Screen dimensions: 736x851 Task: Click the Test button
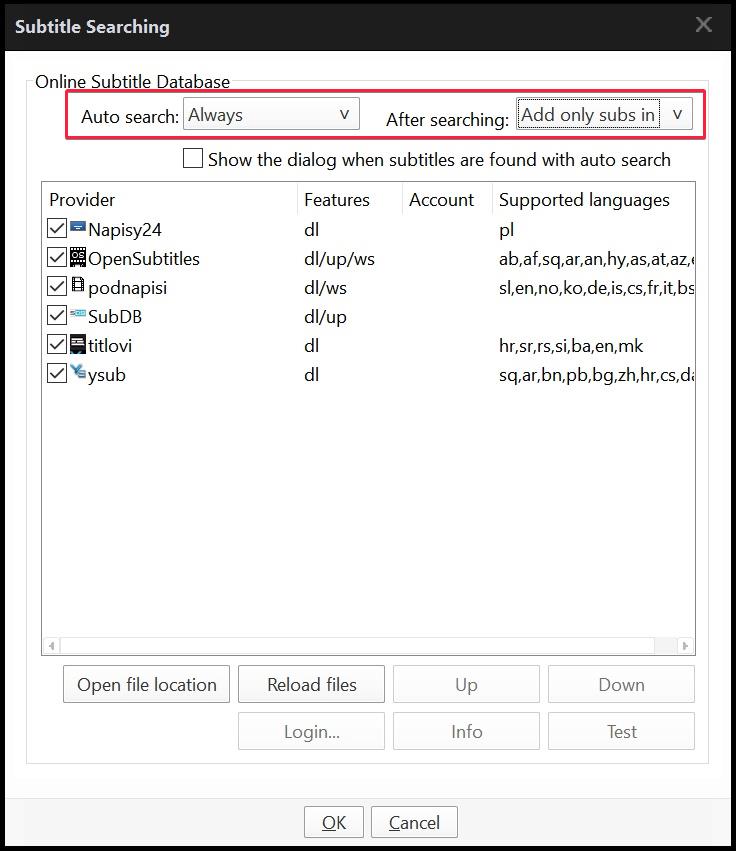pos(621,731)
